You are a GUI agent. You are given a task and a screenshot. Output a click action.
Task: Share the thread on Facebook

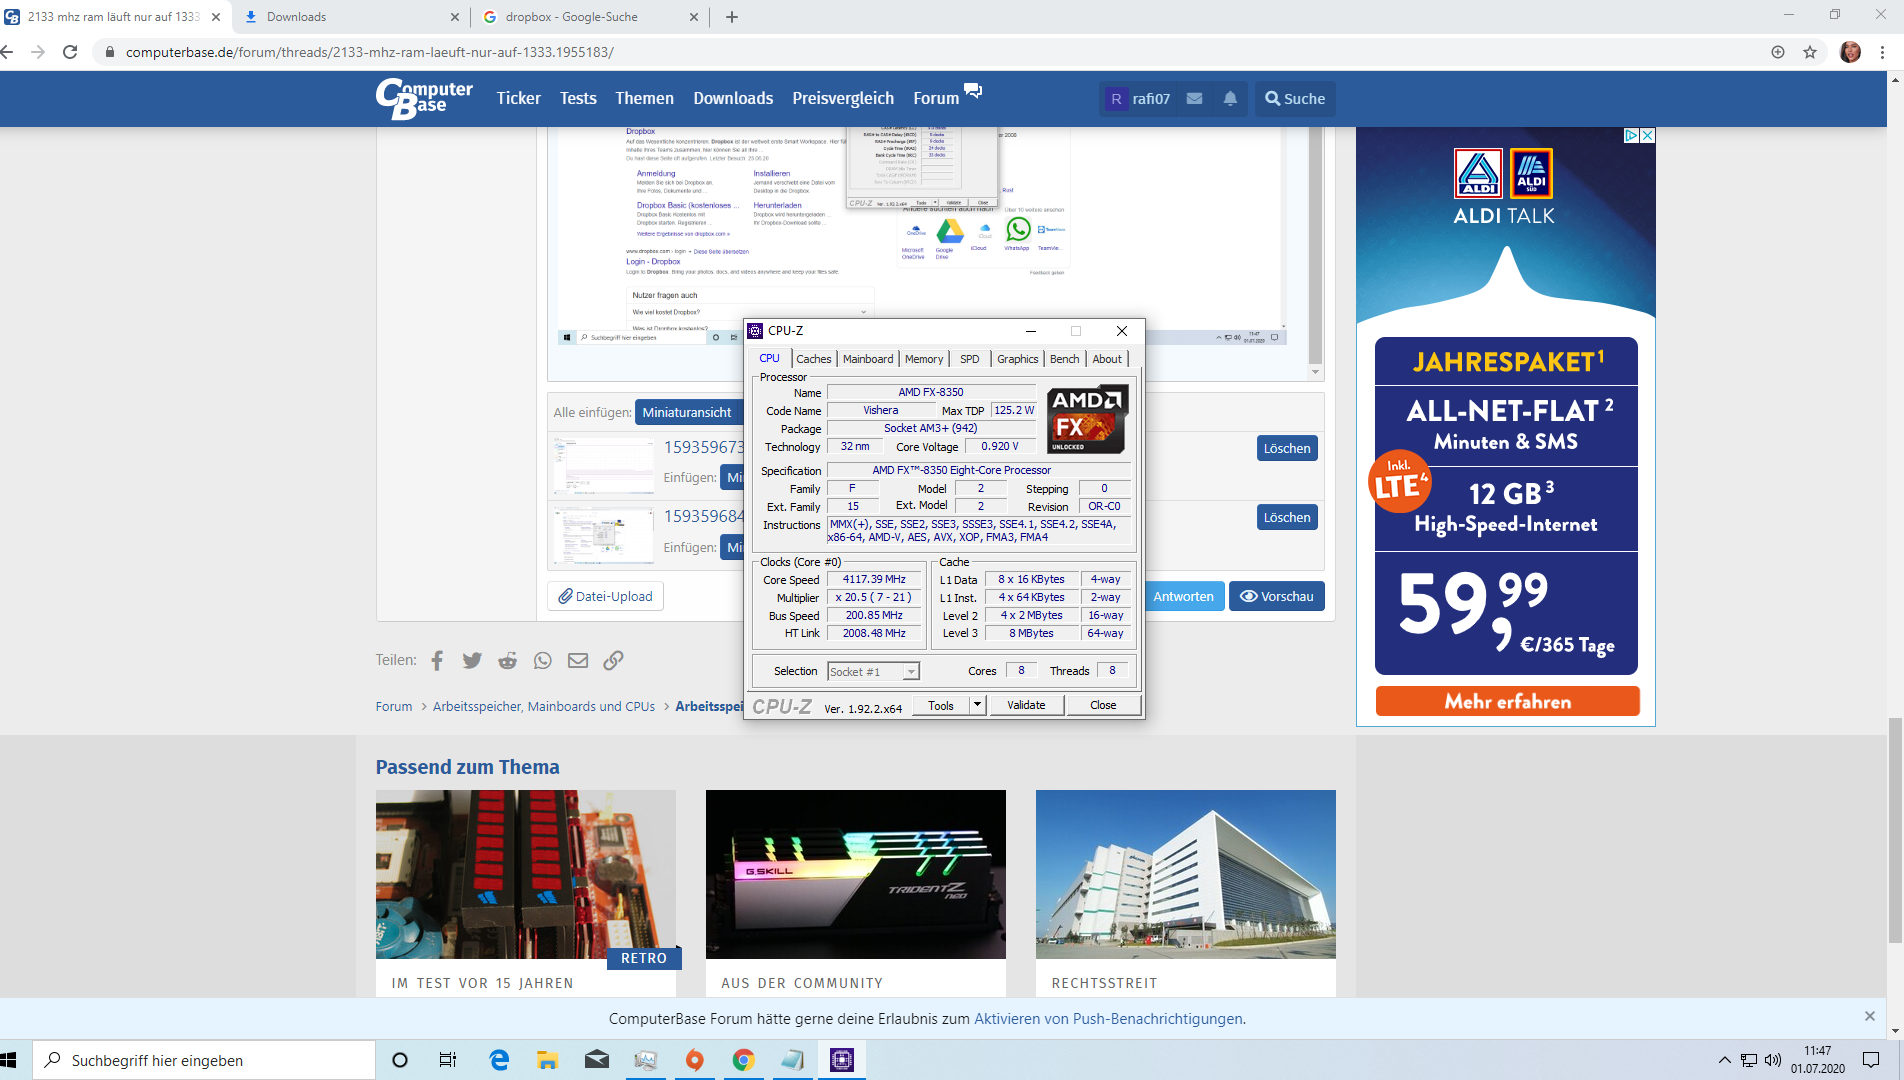[x=437, y=660]
